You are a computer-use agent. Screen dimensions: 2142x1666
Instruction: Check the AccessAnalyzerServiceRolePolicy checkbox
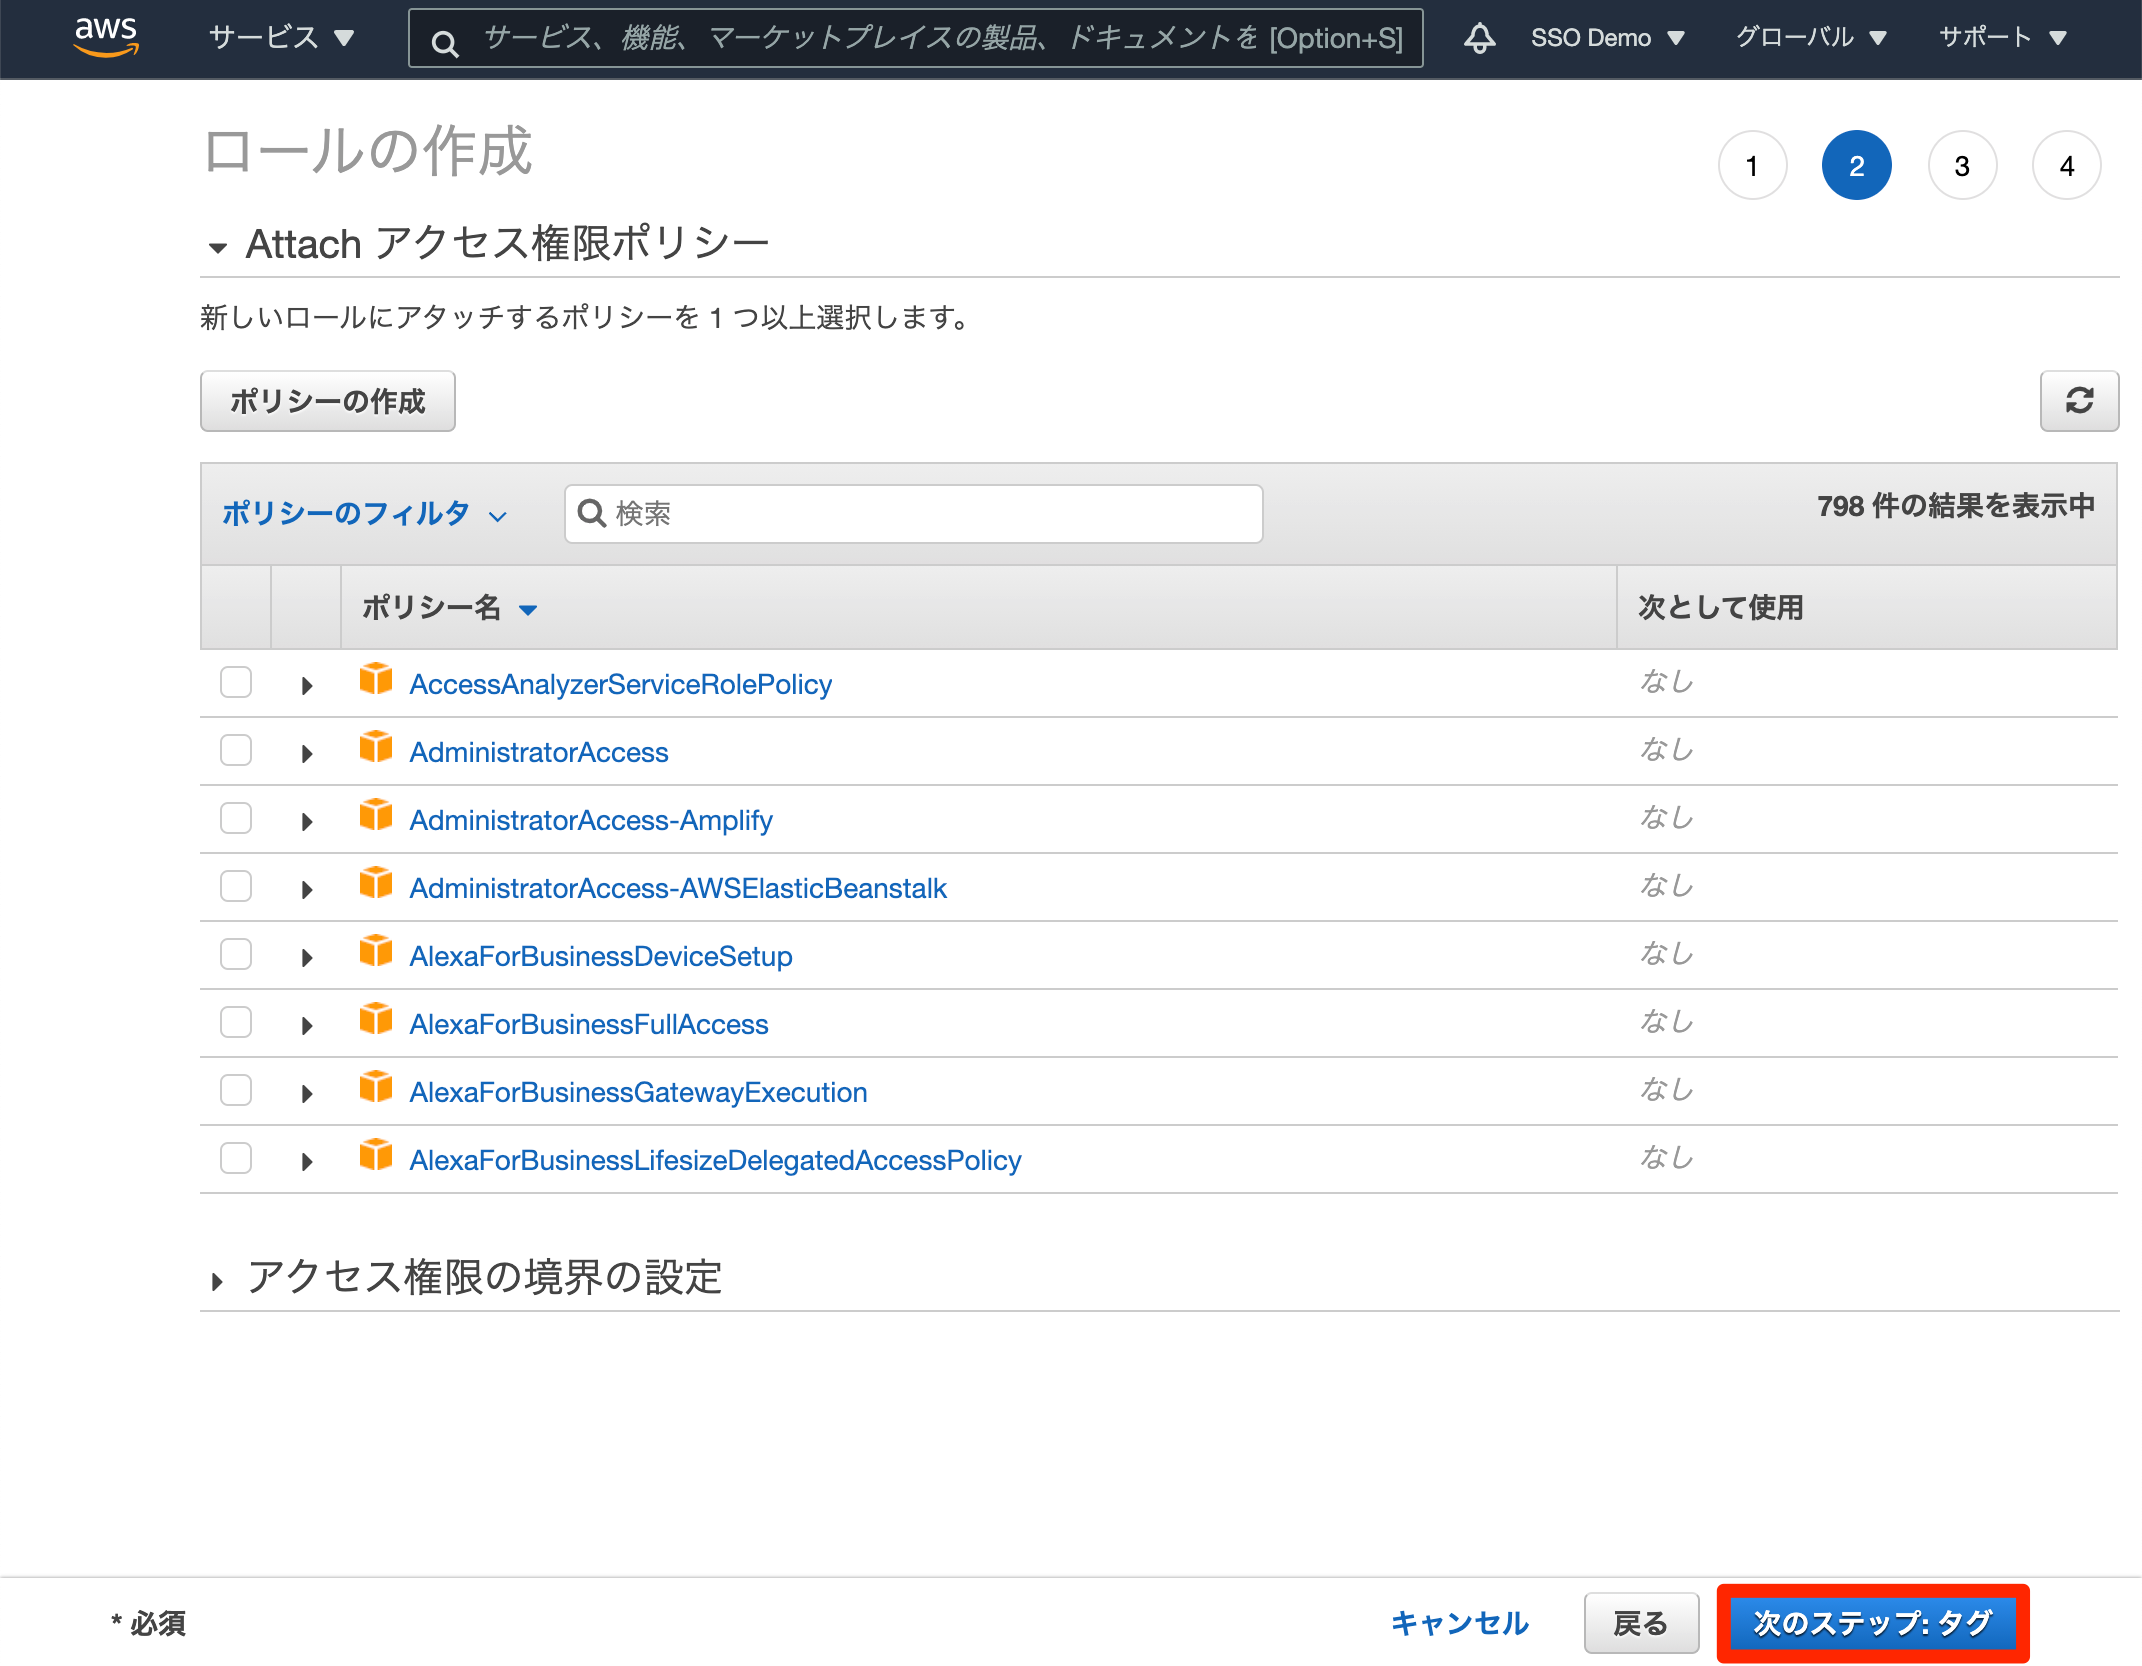[236, 682]
